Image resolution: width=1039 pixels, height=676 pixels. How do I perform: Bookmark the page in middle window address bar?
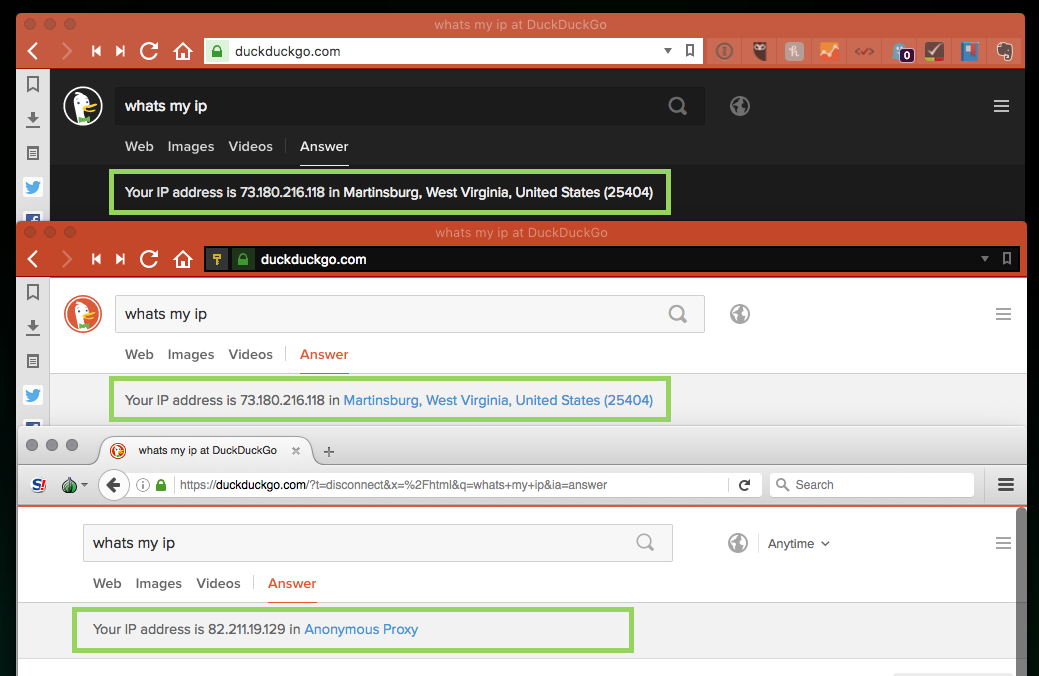tap(1007, 258)
